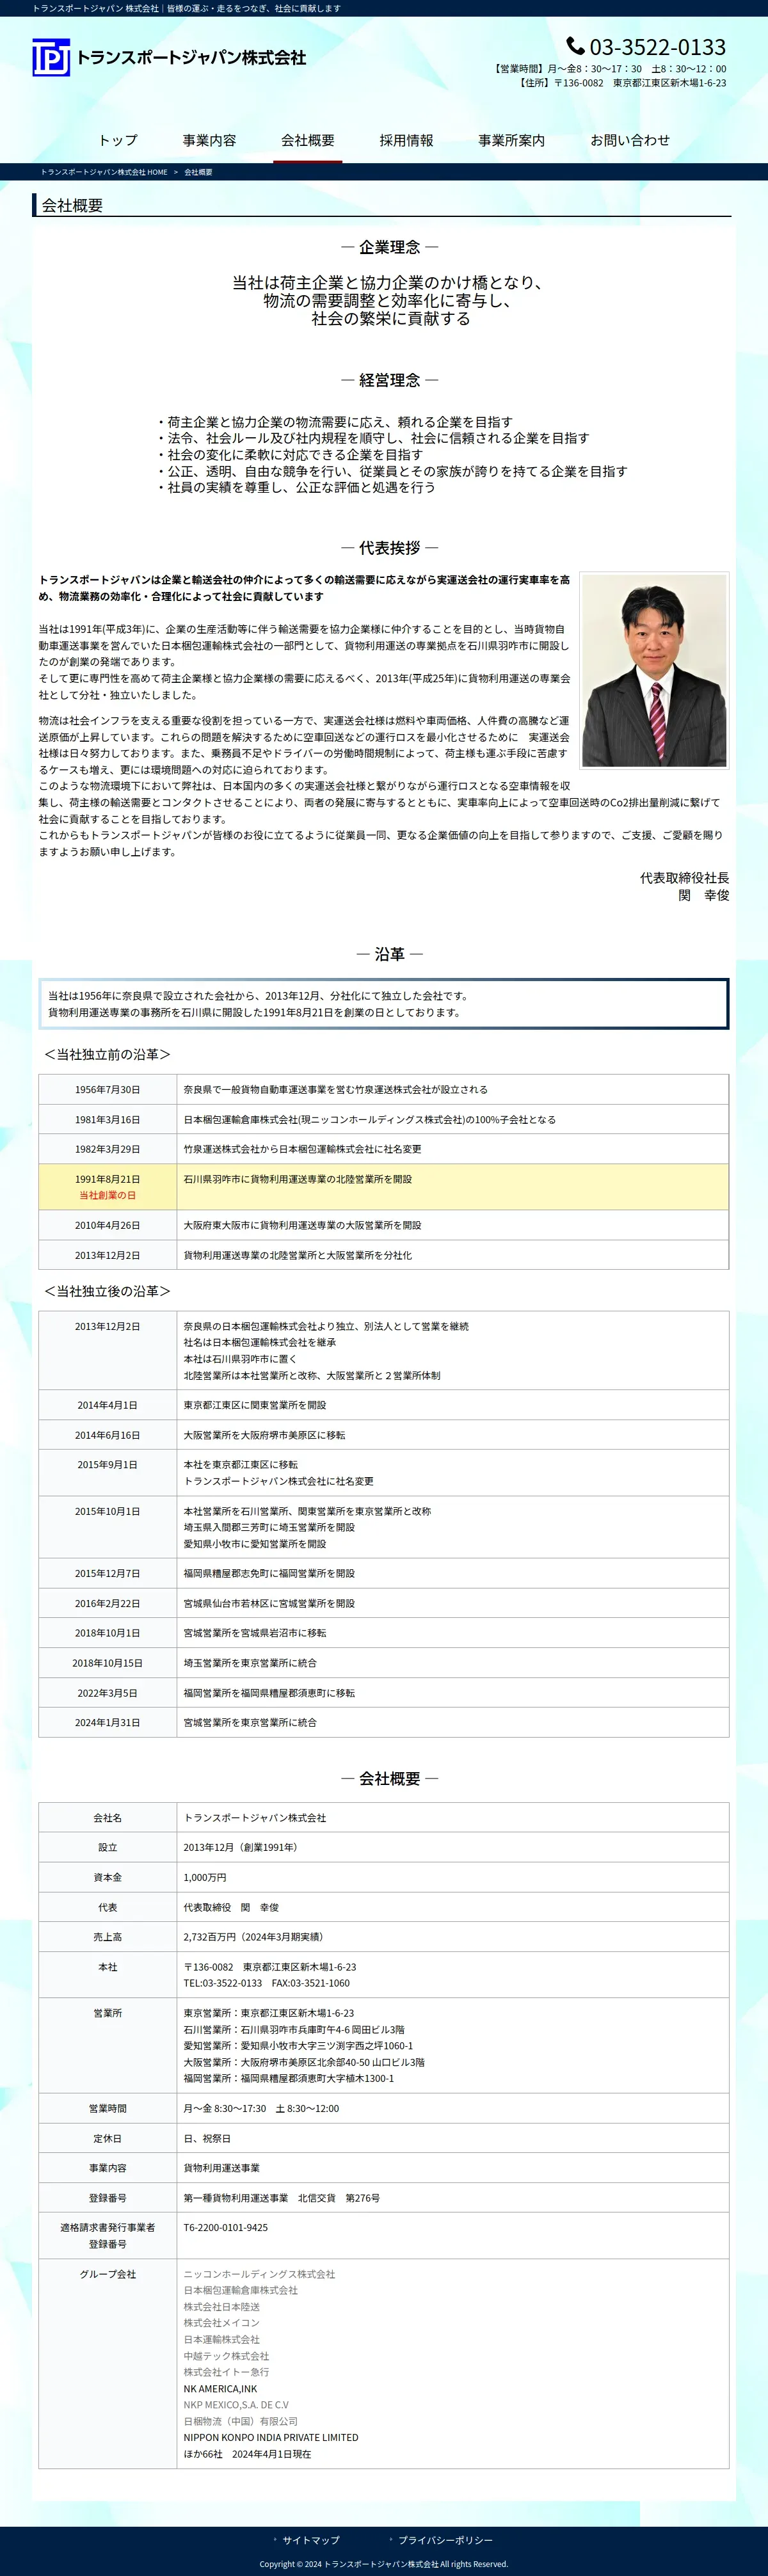This screenshot has height=2576, width=768.
Task: Open group company link ニッコンホールディングス株式会社
Action: point(259,2273)
